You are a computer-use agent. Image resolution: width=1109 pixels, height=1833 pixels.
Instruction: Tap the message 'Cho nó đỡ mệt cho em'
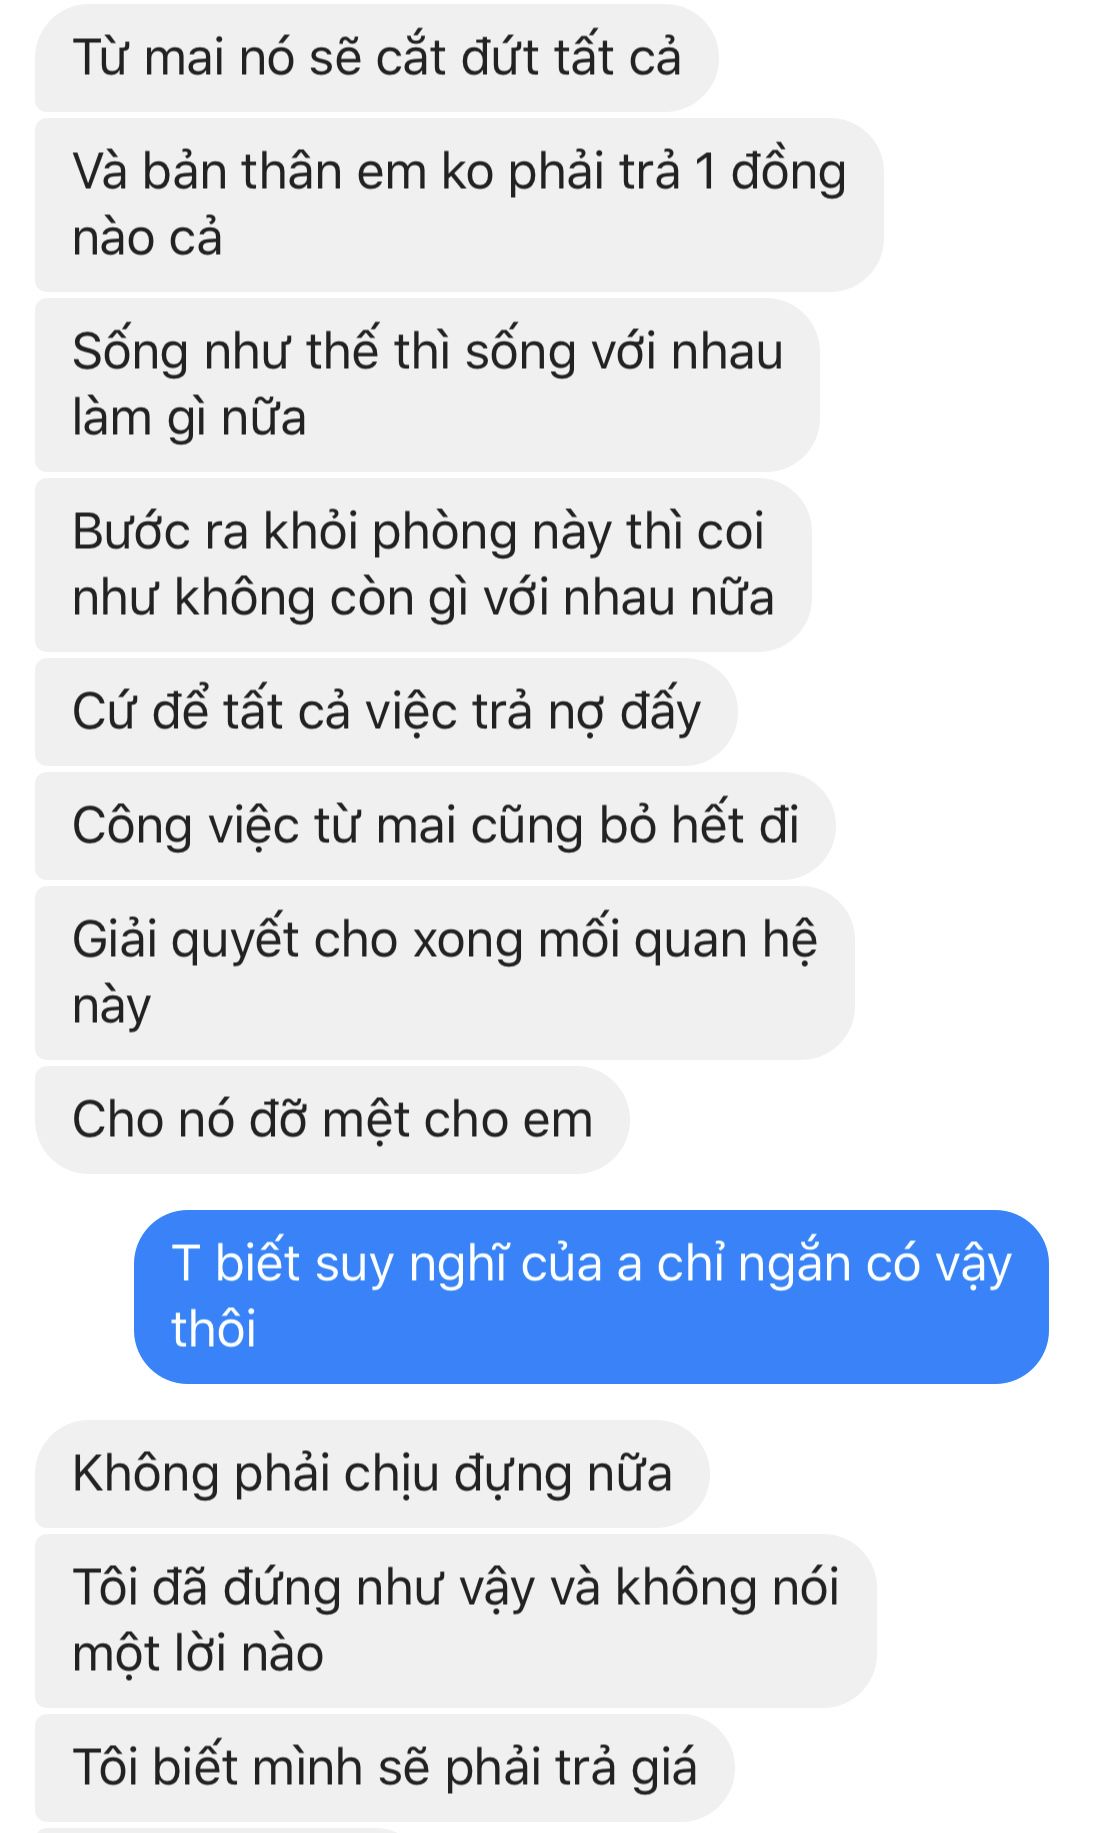coord(332,1120)
